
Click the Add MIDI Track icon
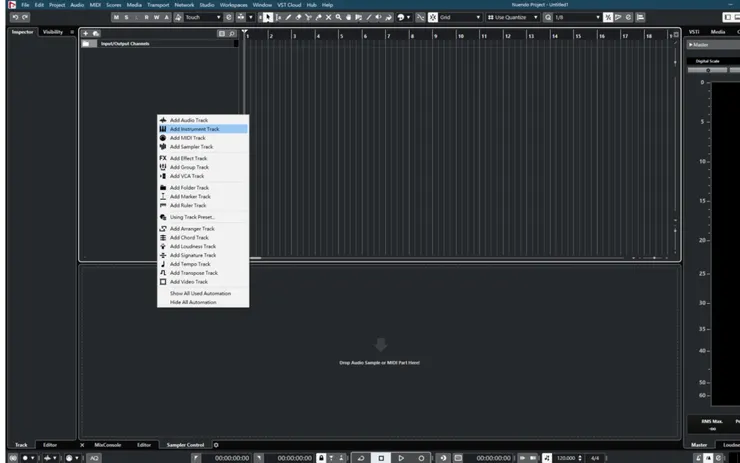pos(163,138)
